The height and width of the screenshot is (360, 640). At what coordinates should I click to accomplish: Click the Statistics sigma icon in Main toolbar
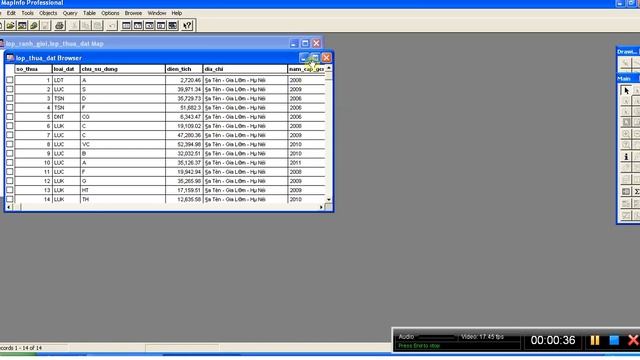pyautogui.click(x=636, y=191)
